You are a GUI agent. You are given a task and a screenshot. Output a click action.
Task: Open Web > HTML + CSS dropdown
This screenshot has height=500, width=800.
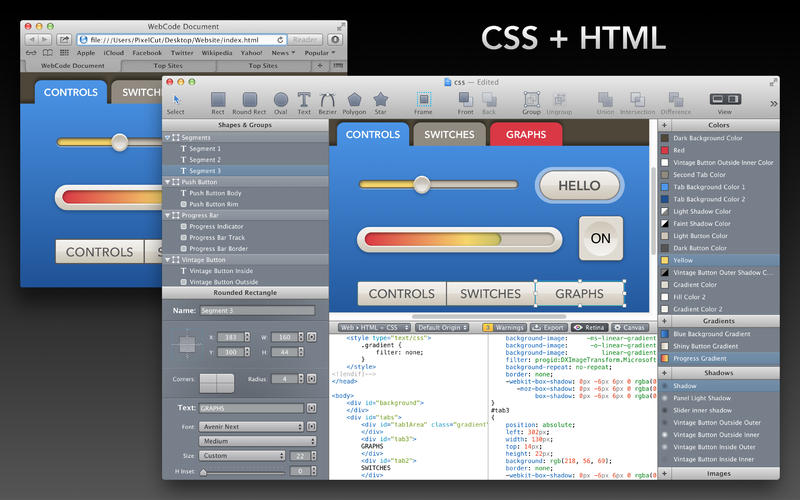tap(374, 328)
